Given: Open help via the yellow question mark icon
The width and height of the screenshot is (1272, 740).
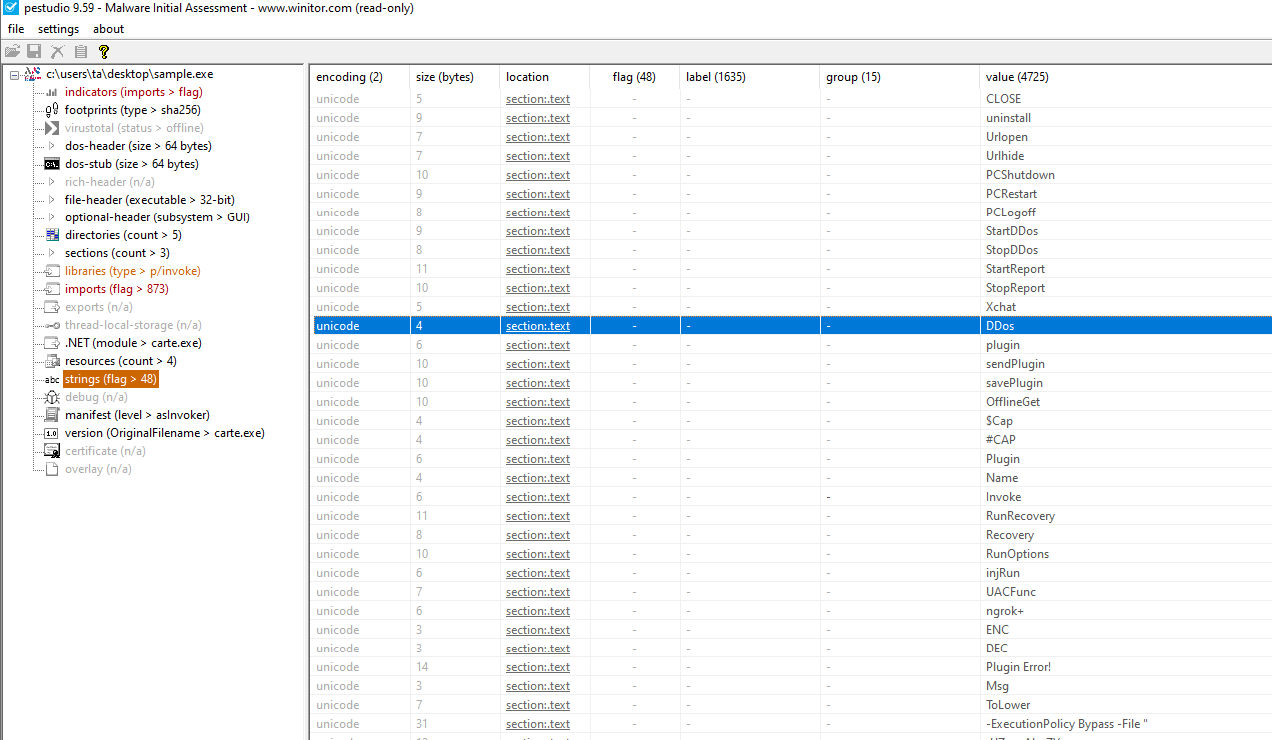Looking at the screenshot, I should point(103,51).
